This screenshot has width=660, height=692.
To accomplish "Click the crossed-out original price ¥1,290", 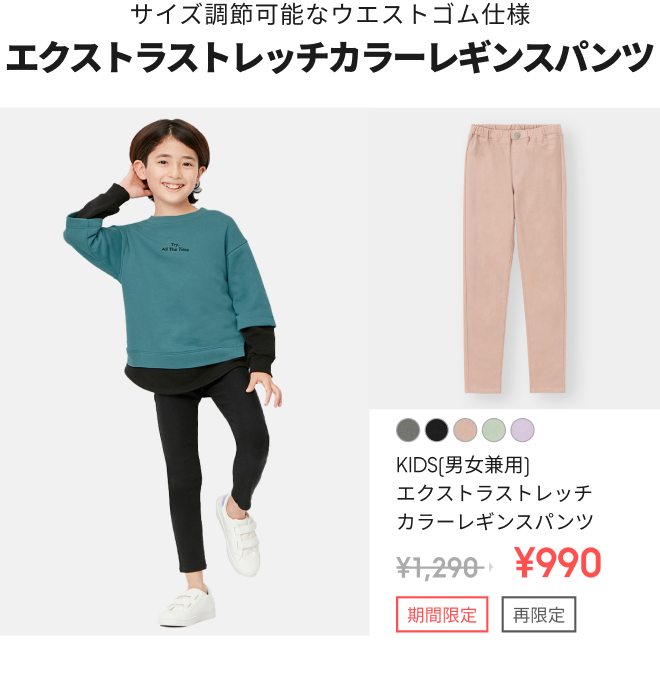I will point(437,567).
